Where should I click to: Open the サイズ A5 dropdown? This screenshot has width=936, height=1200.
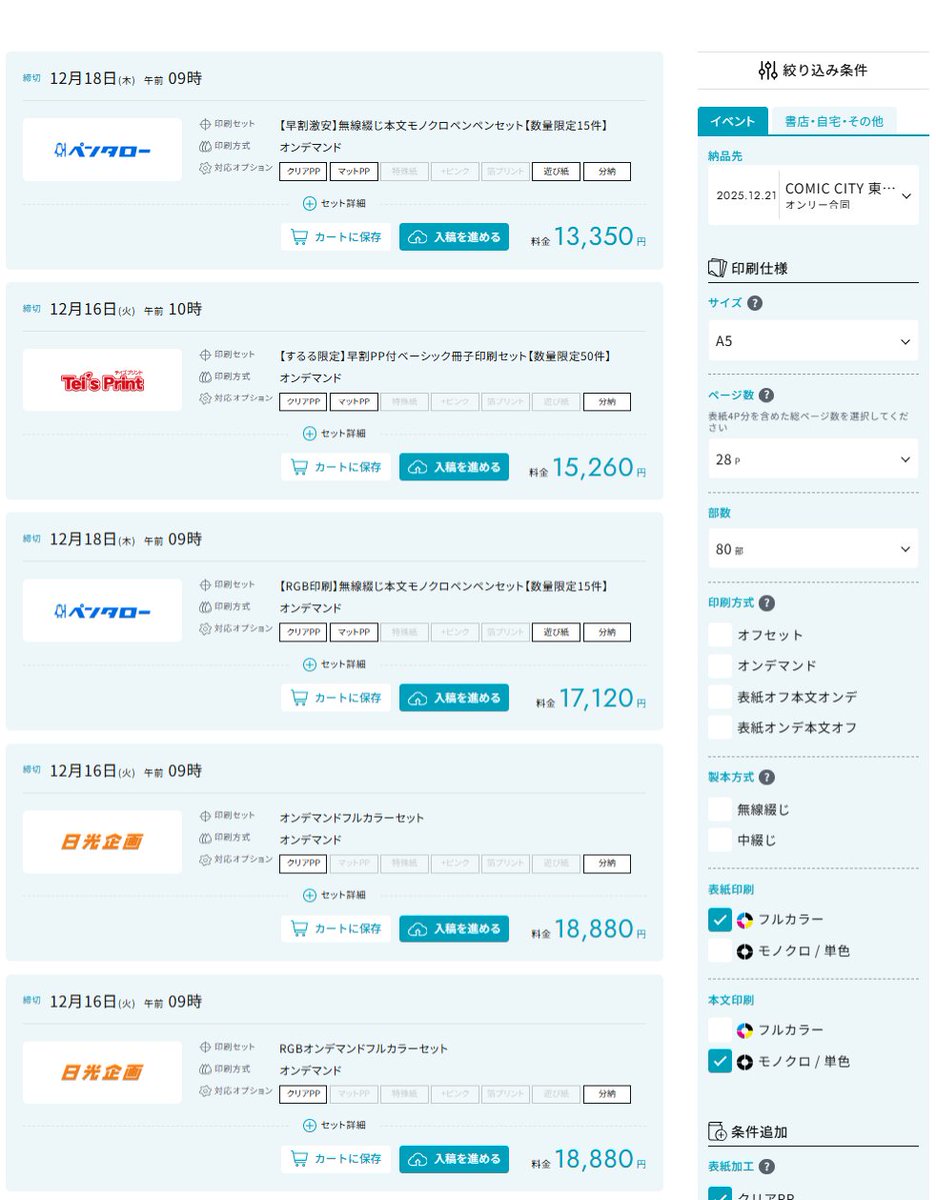click(813, 341)
